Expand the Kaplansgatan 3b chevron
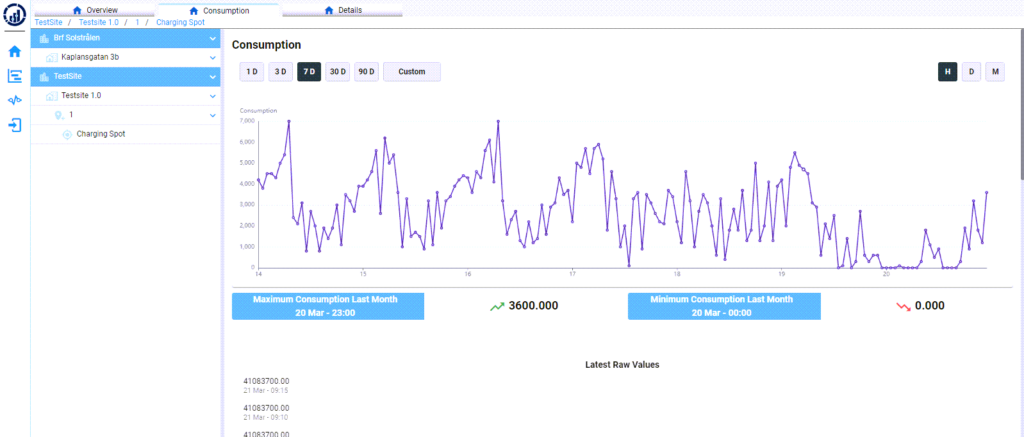This screenshot has width=1024, height=437. (x=213, y=58)
